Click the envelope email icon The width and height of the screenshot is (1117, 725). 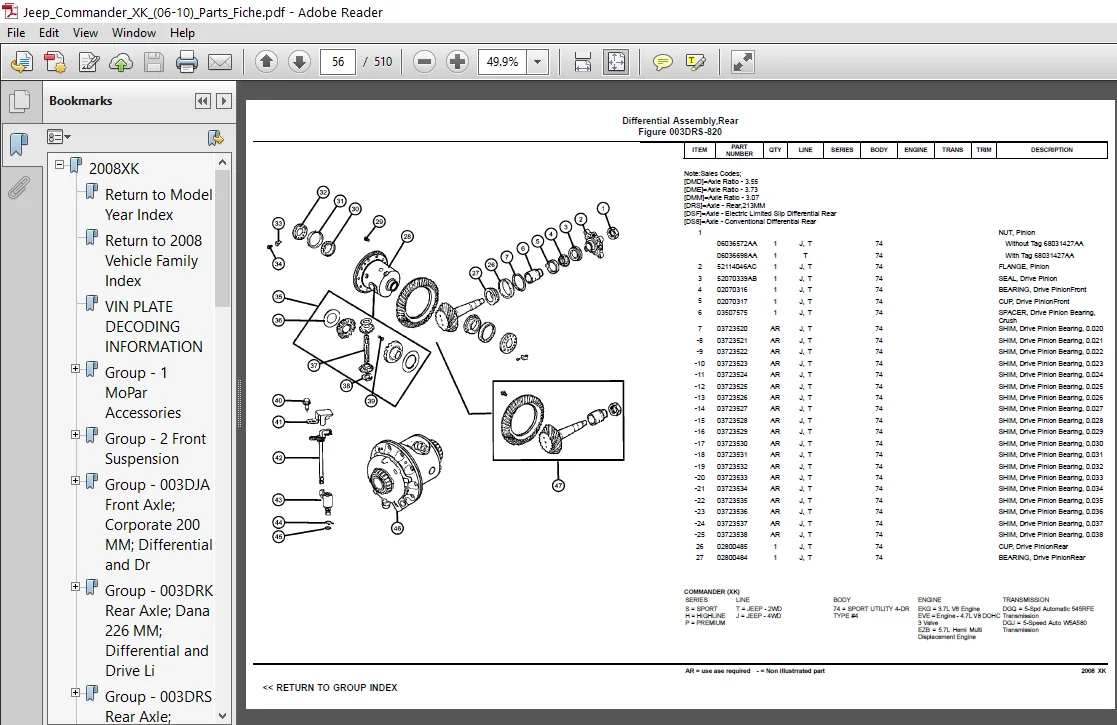tap(219, 63)
